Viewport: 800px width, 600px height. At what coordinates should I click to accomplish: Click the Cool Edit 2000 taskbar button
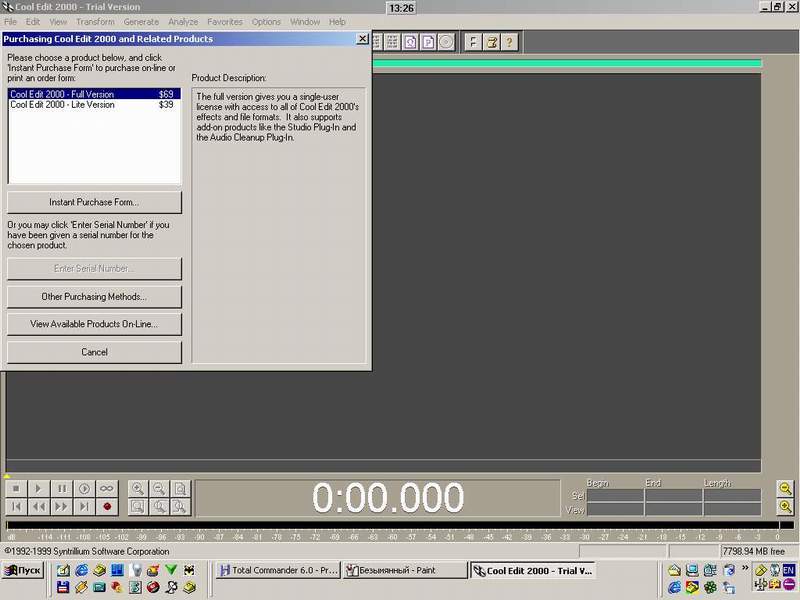(x=533, y=570)
